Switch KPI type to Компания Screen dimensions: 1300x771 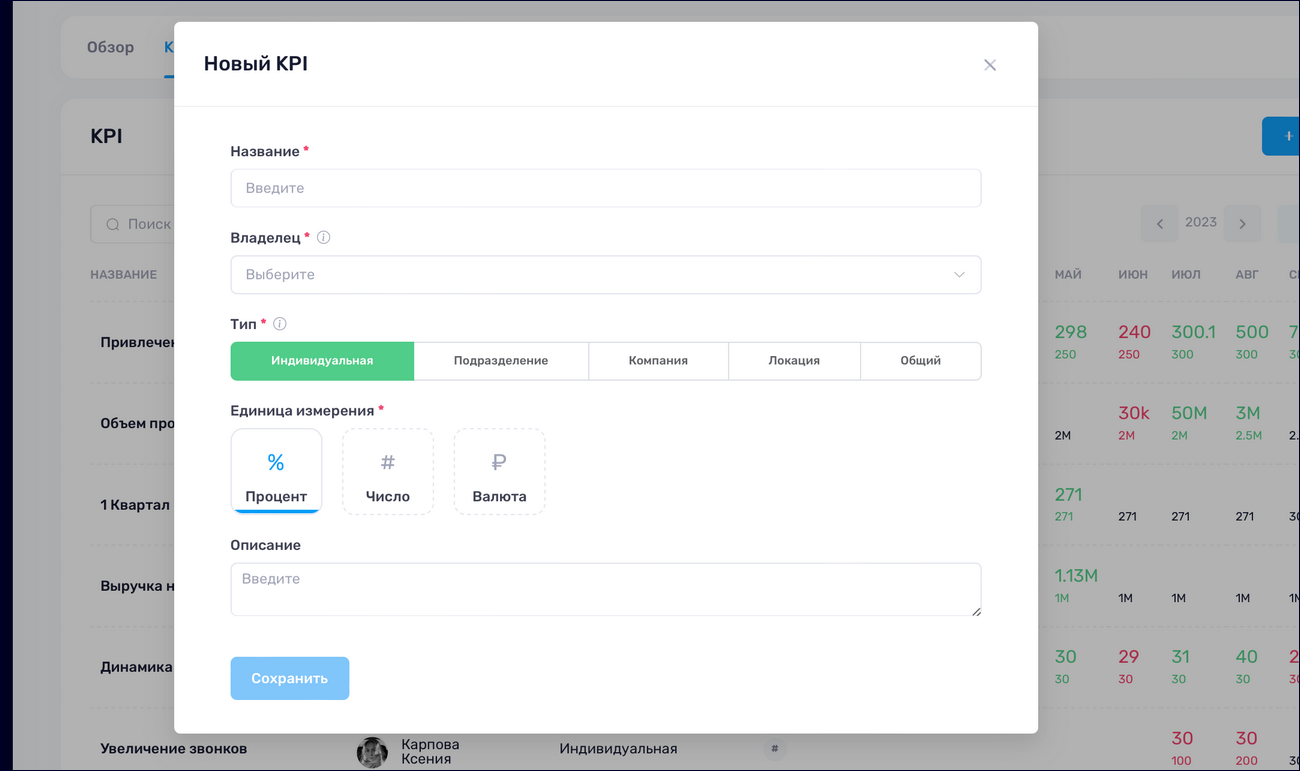658,360
